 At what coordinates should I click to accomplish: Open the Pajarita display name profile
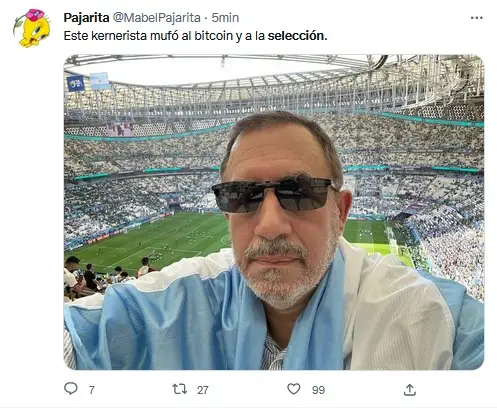point(86,18)
